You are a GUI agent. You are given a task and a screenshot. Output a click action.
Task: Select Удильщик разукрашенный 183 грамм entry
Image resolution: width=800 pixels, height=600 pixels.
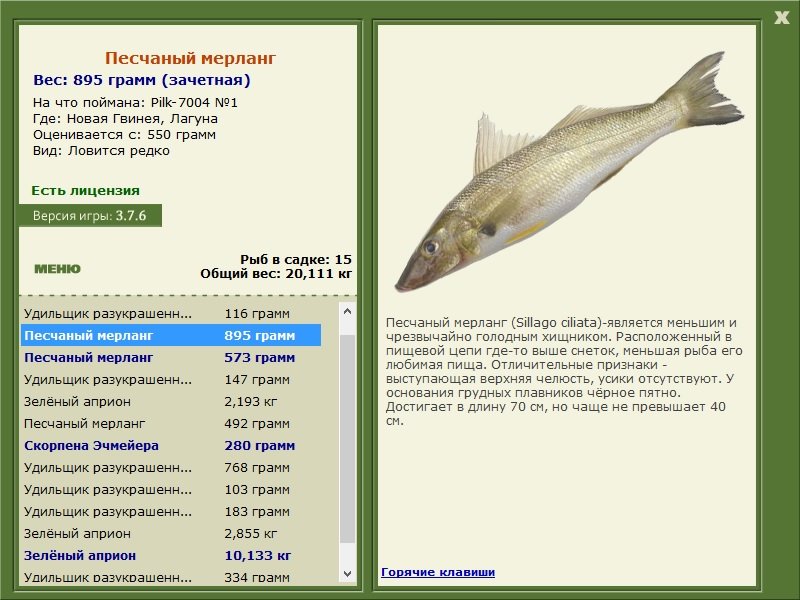171,511
